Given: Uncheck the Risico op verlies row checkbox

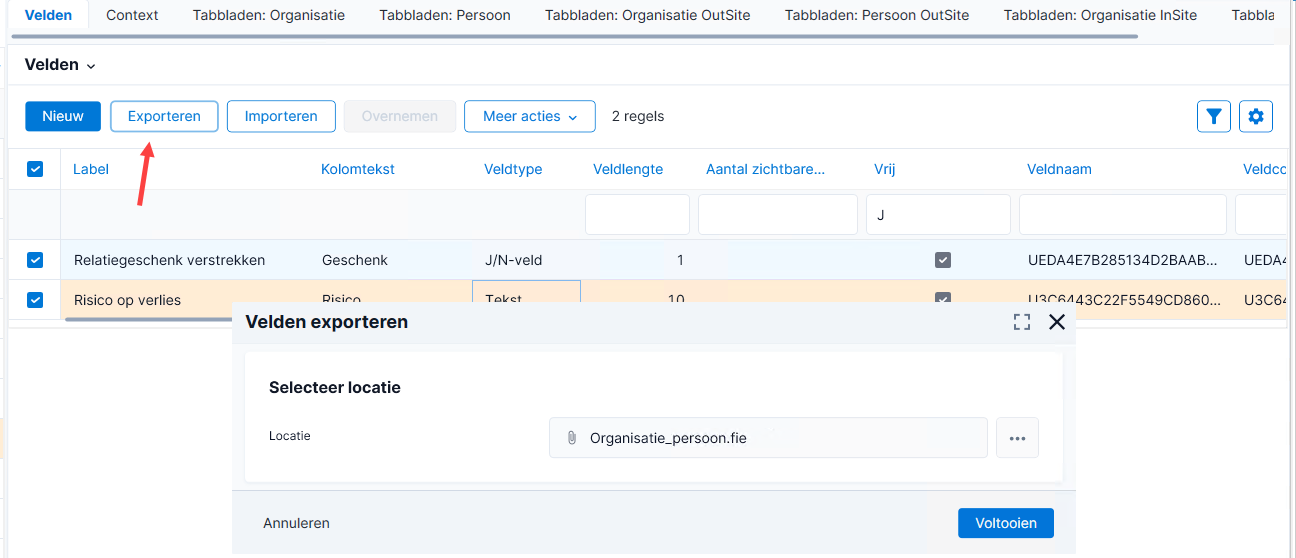Looking at the screenshot, I should tap(35, 299).
